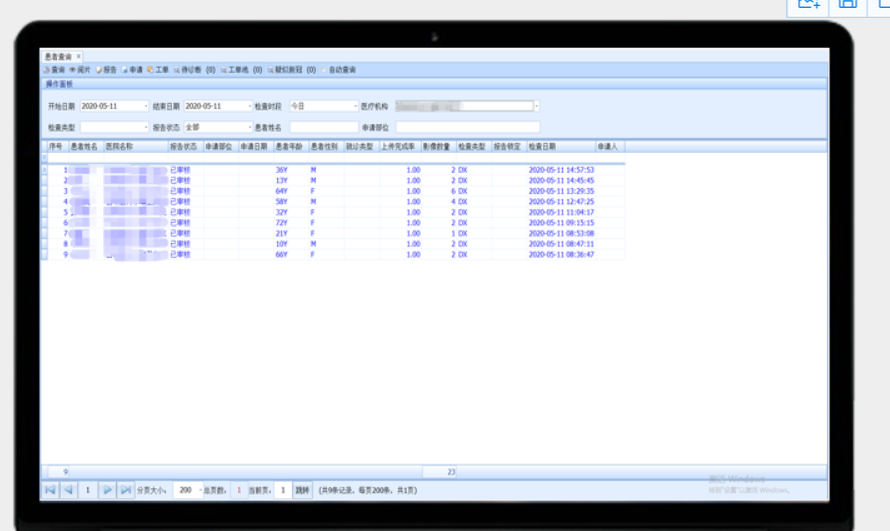Toggle the 自动查询 auto query checkbox
Image resolution: width=890 pixels, height=531 pixels.
(324, 70)
